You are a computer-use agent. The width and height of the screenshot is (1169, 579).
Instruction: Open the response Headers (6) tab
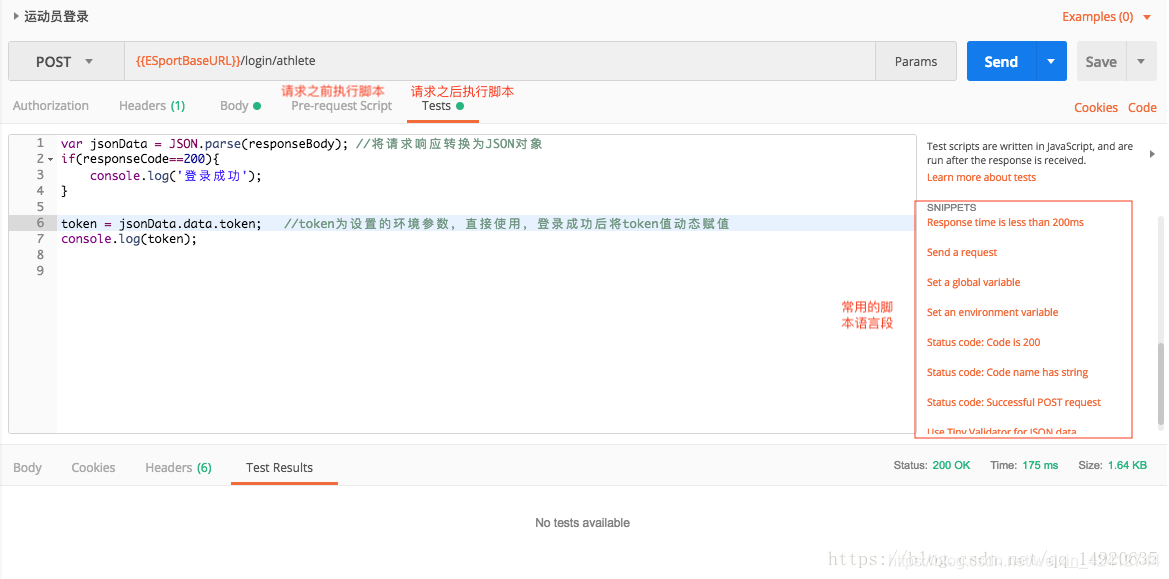click(178, 467)
